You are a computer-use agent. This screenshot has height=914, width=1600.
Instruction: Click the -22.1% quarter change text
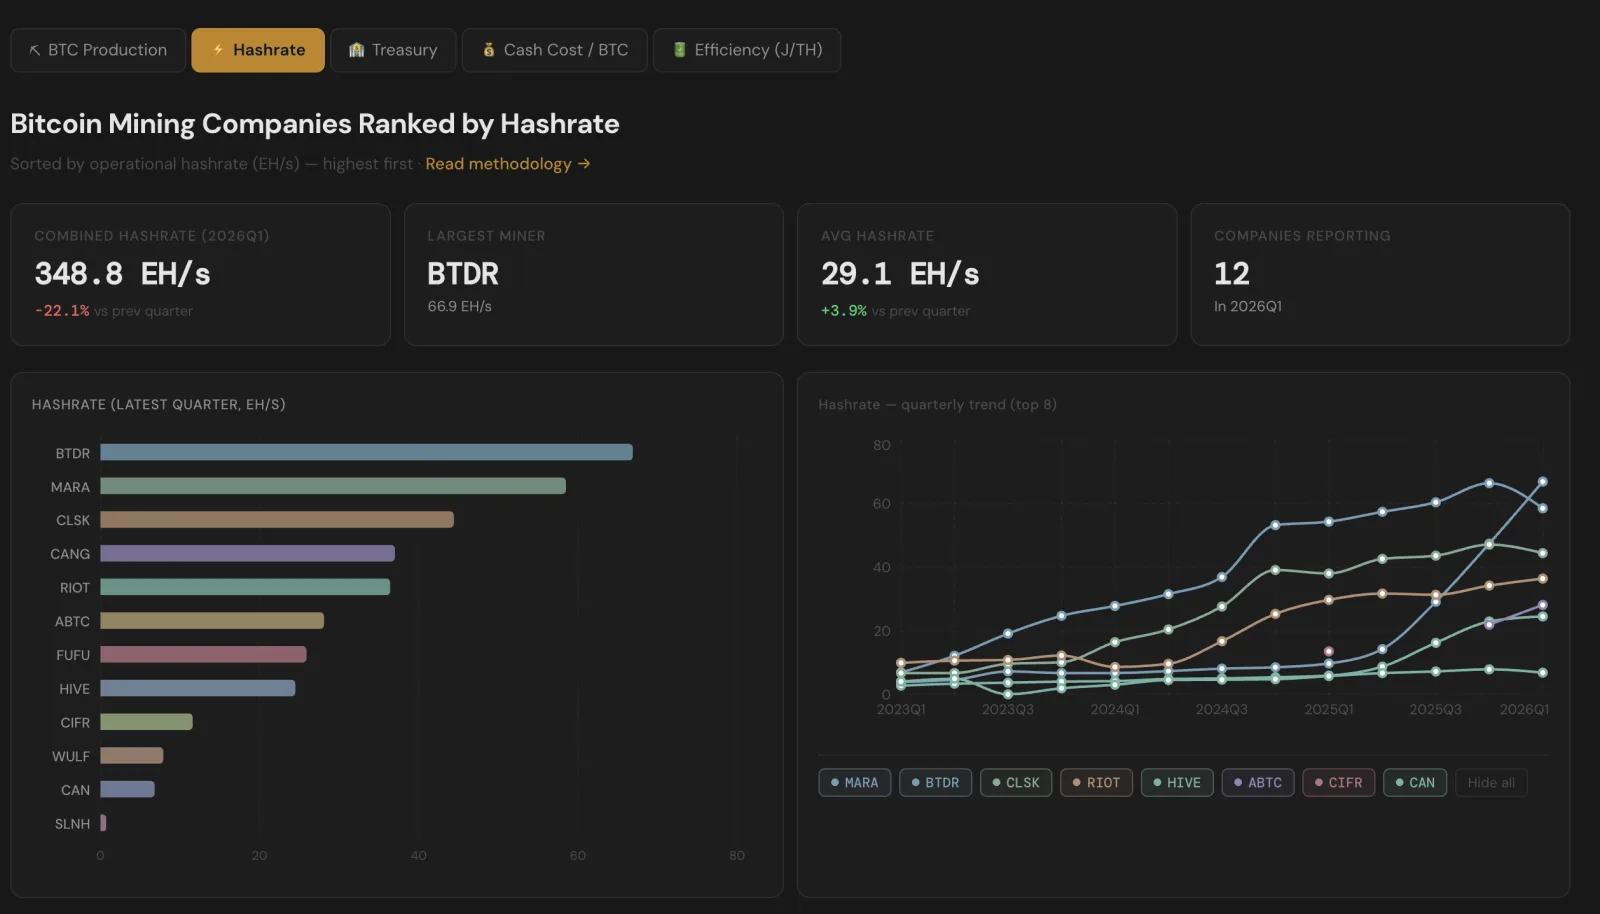[x=62, y=311]
